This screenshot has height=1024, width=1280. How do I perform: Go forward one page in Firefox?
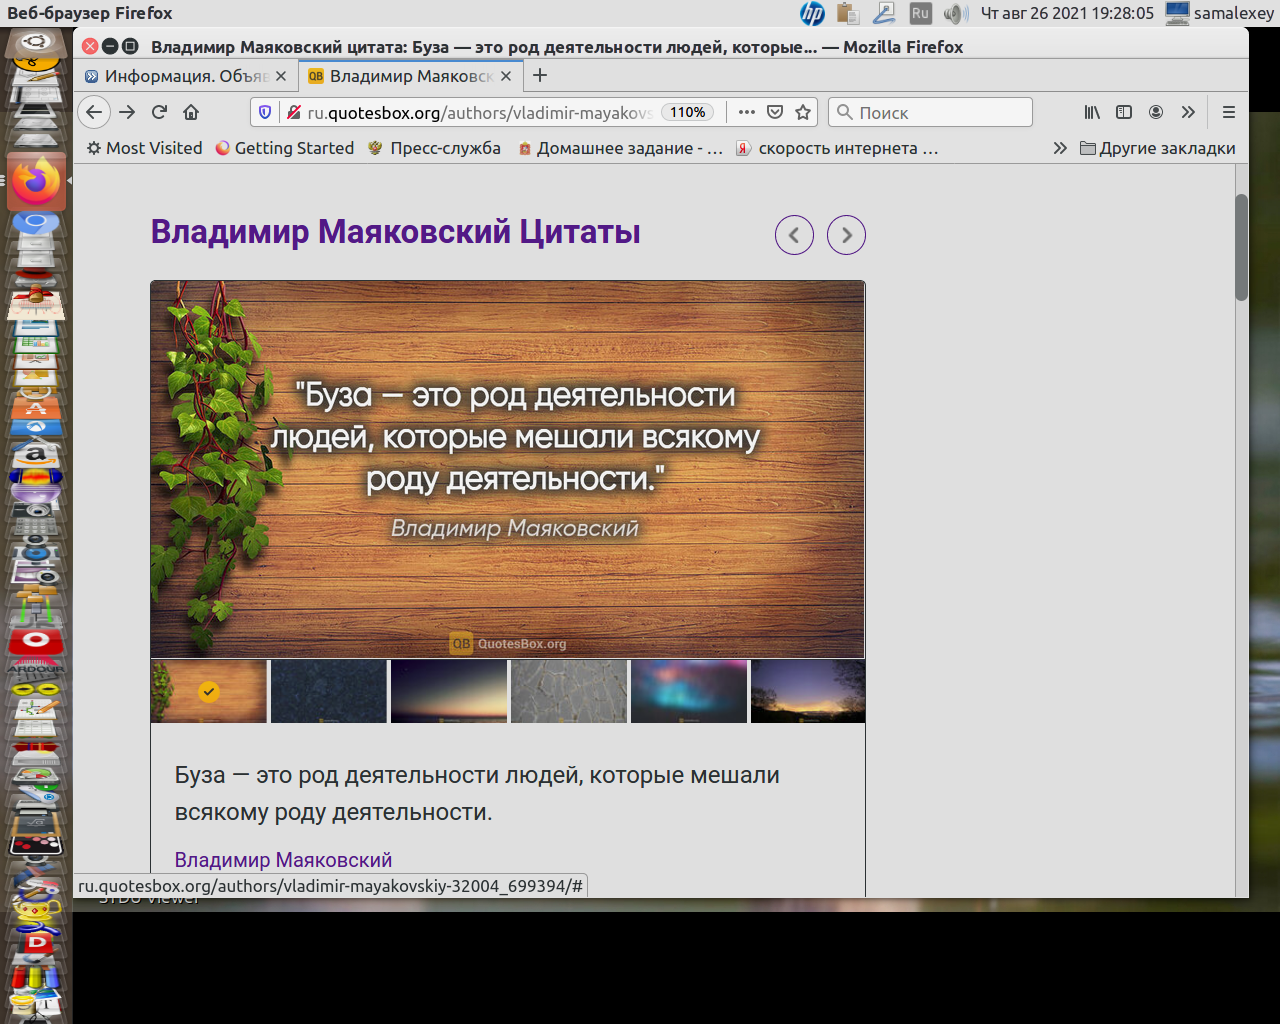click(x=127, y=112)
